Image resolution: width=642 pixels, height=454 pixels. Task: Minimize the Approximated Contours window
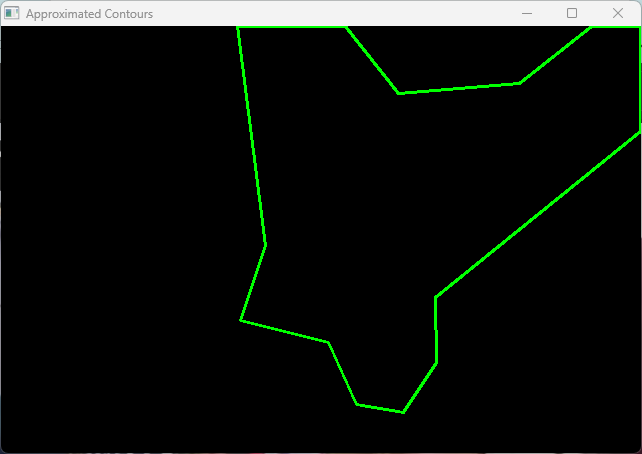click(527, 14)
